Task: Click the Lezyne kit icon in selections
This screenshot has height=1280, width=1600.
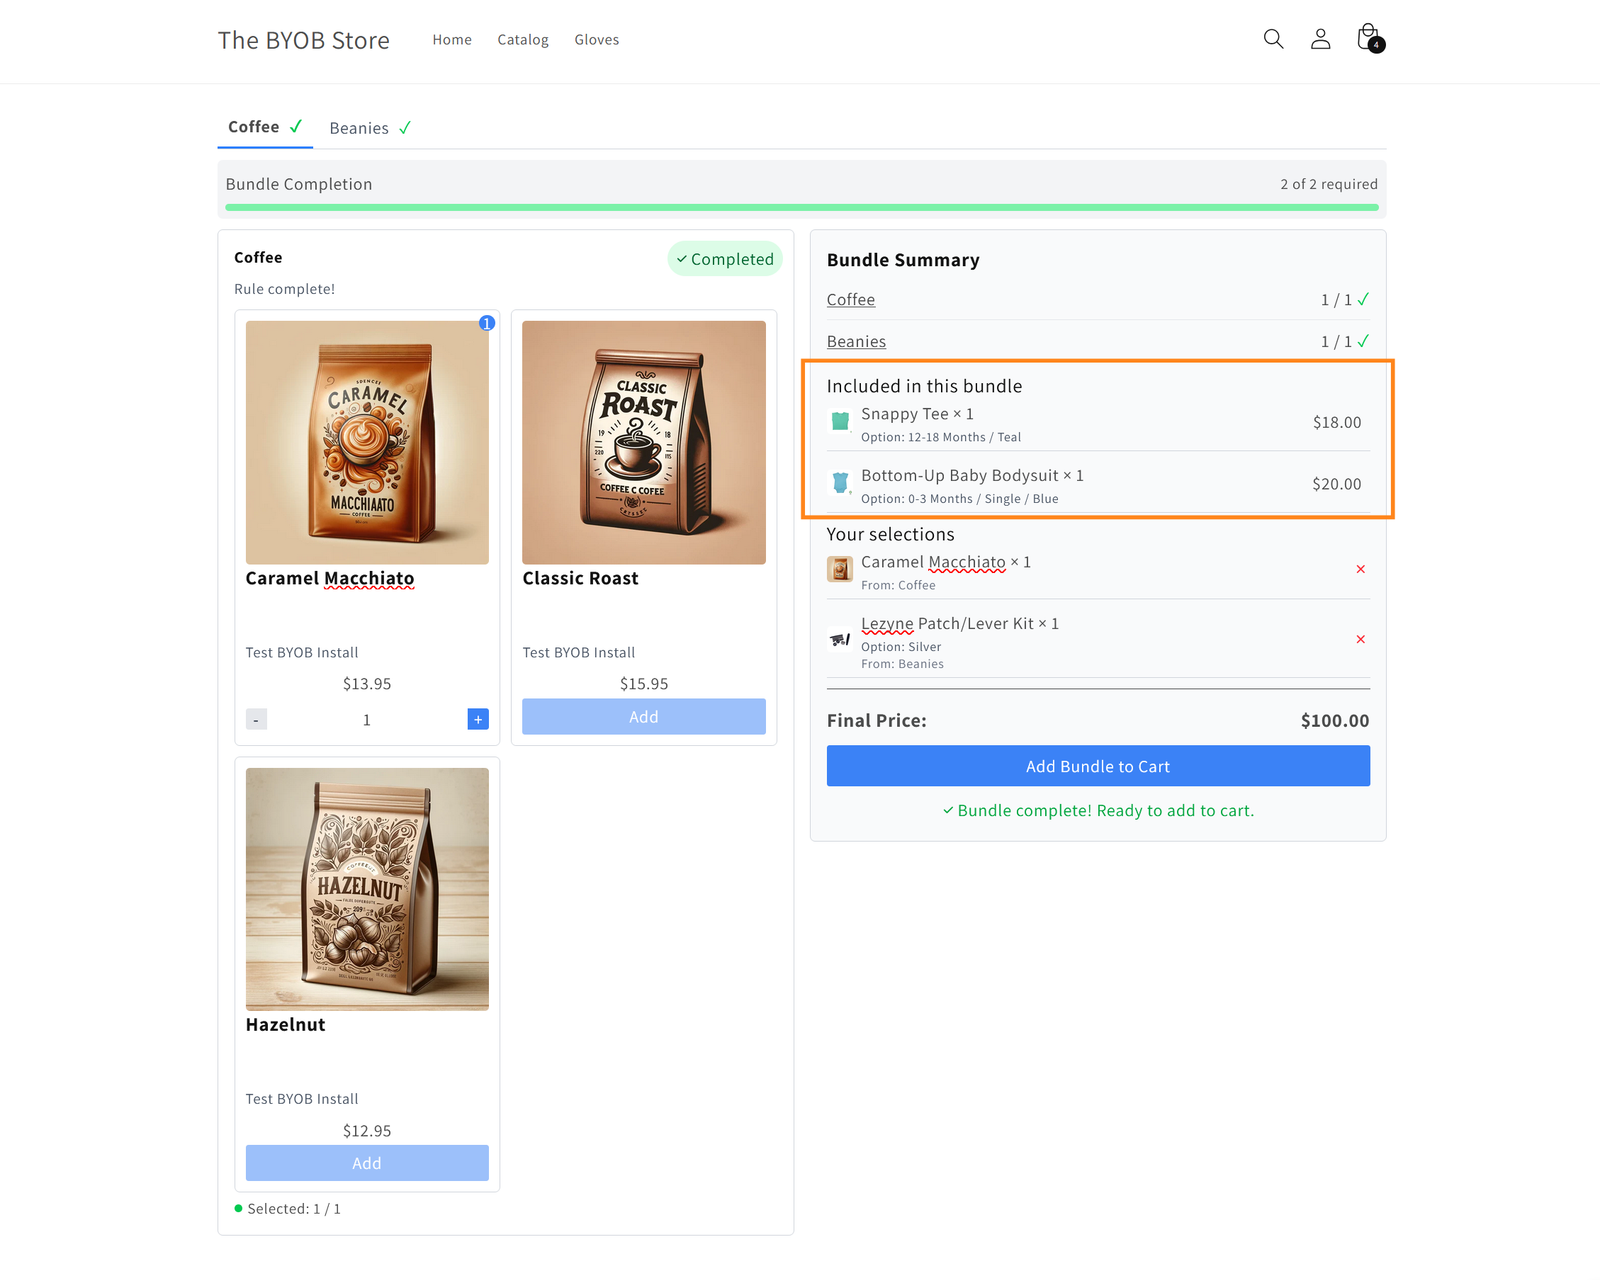Action: 840,639
